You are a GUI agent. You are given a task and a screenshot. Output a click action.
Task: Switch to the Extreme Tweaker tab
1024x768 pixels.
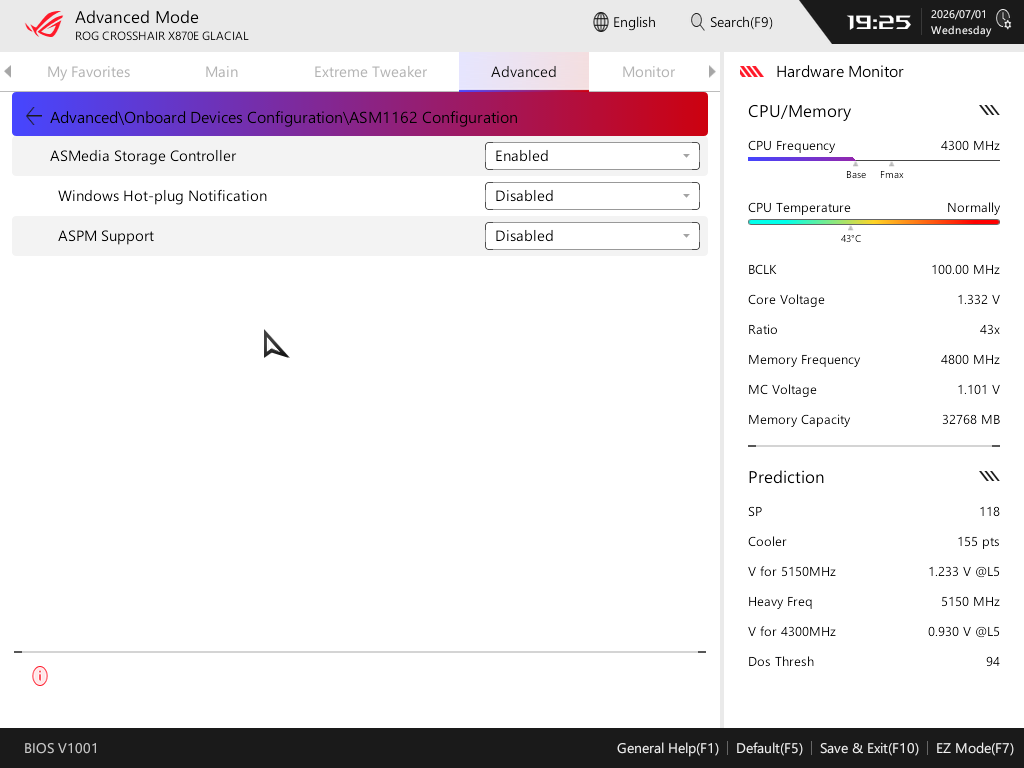pyautogui.click(x=370, y=72)
